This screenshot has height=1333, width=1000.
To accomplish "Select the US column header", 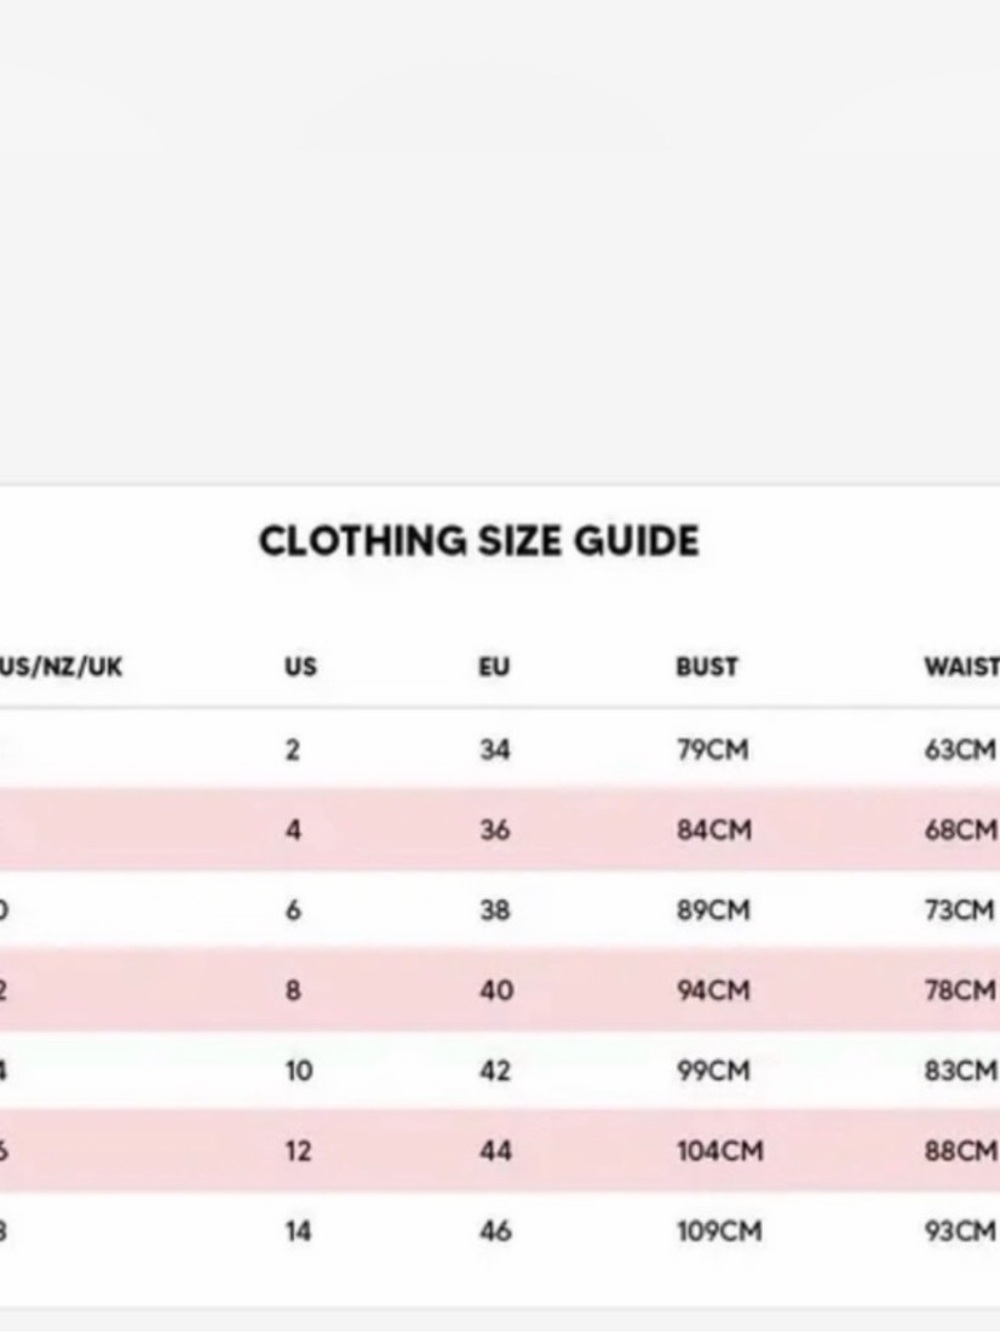I will click(x=300, y=667).
